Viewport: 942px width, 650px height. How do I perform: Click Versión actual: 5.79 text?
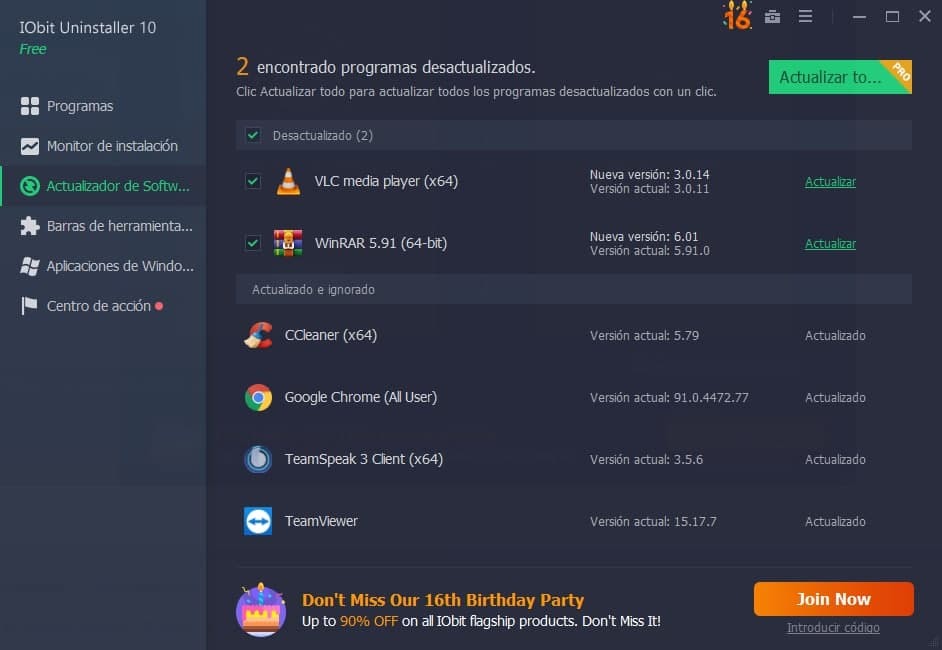pos(645,336)
